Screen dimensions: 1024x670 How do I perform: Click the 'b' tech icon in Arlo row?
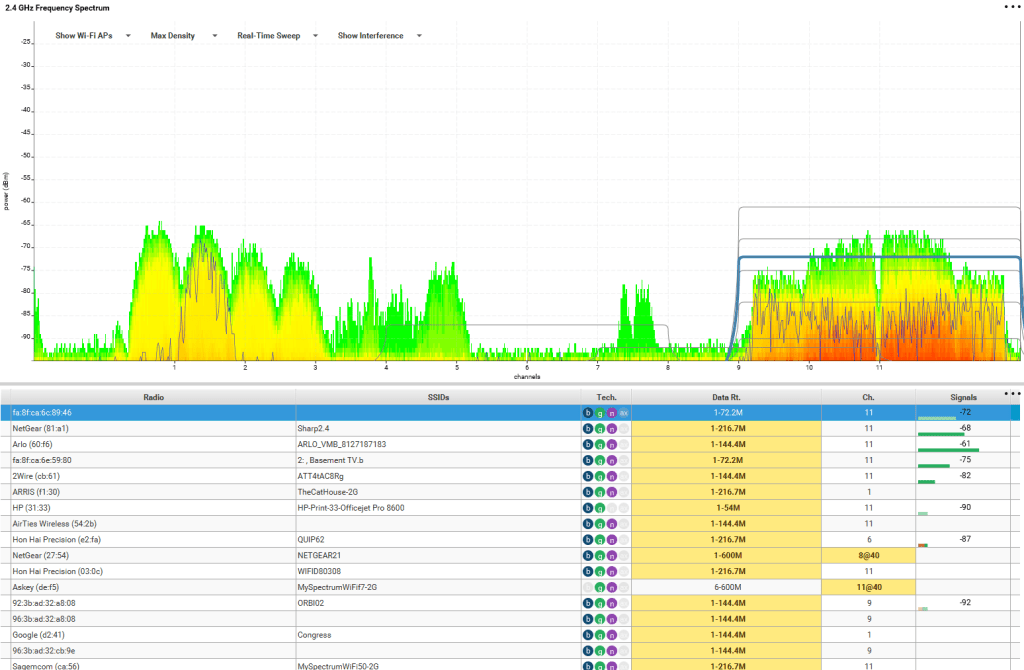click(588, 444)
